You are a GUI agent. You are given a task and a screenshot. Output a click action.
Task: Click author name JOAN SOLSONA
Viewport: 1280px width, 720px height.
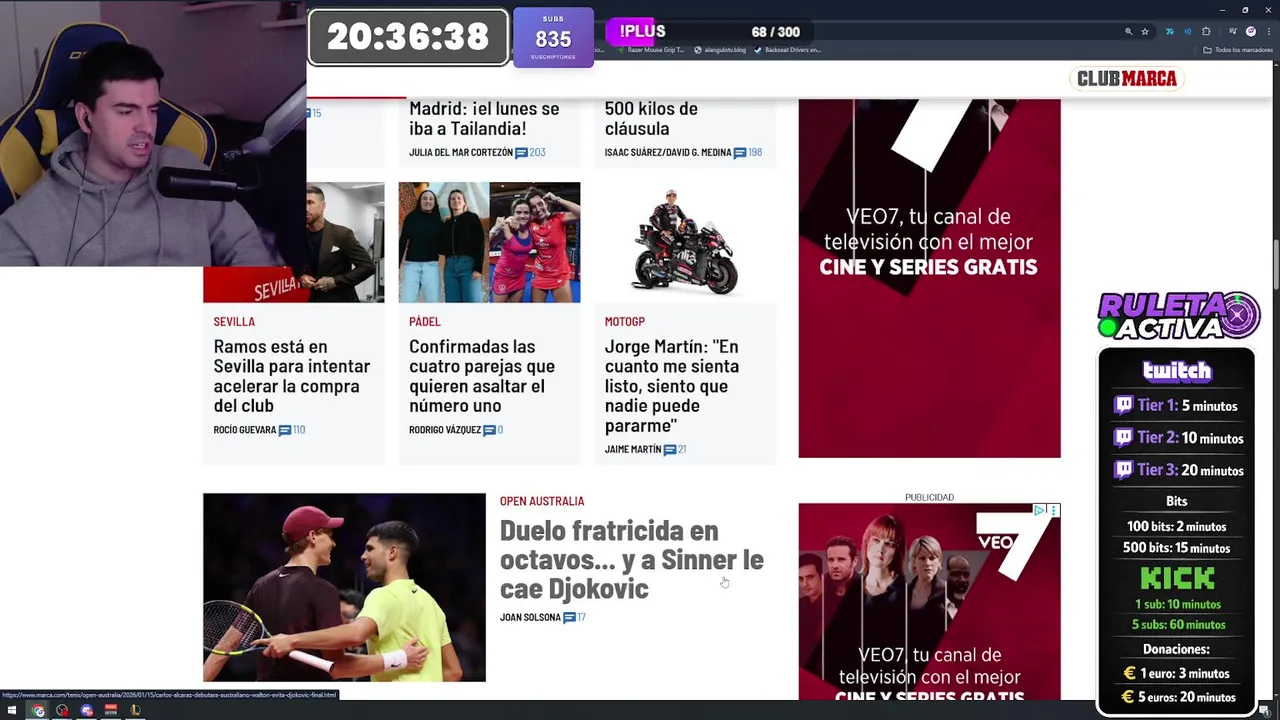point(530,618)
